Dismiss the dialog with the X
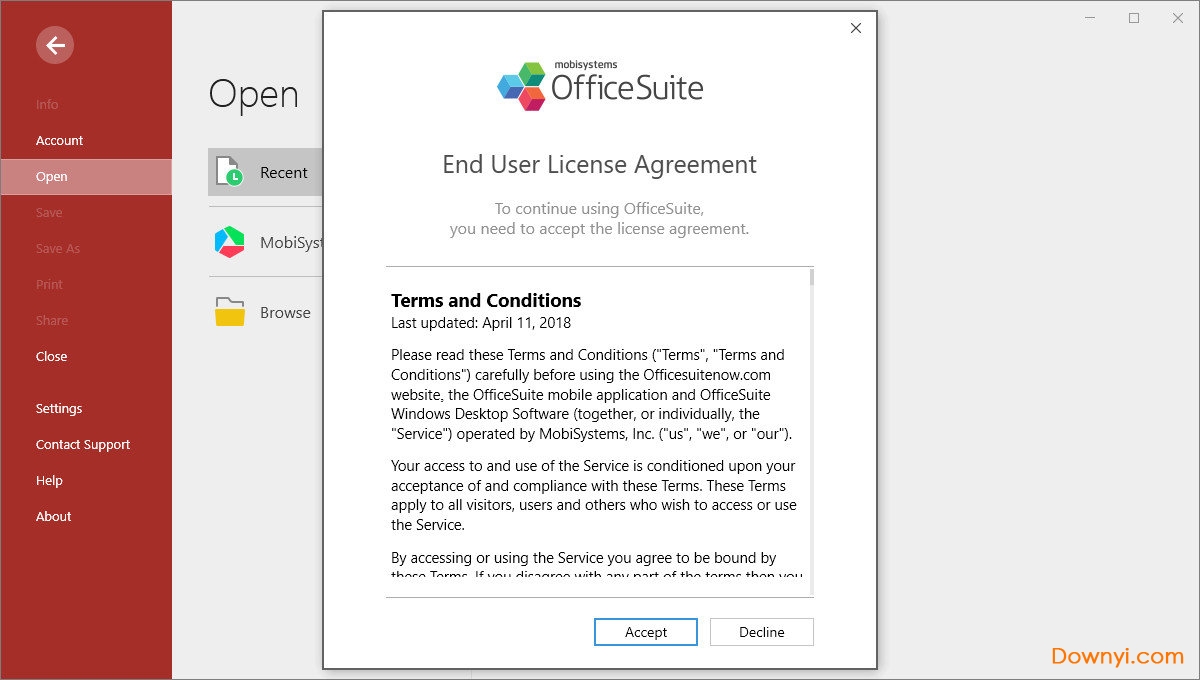1200x680 pixels. [x=855, y=28]
